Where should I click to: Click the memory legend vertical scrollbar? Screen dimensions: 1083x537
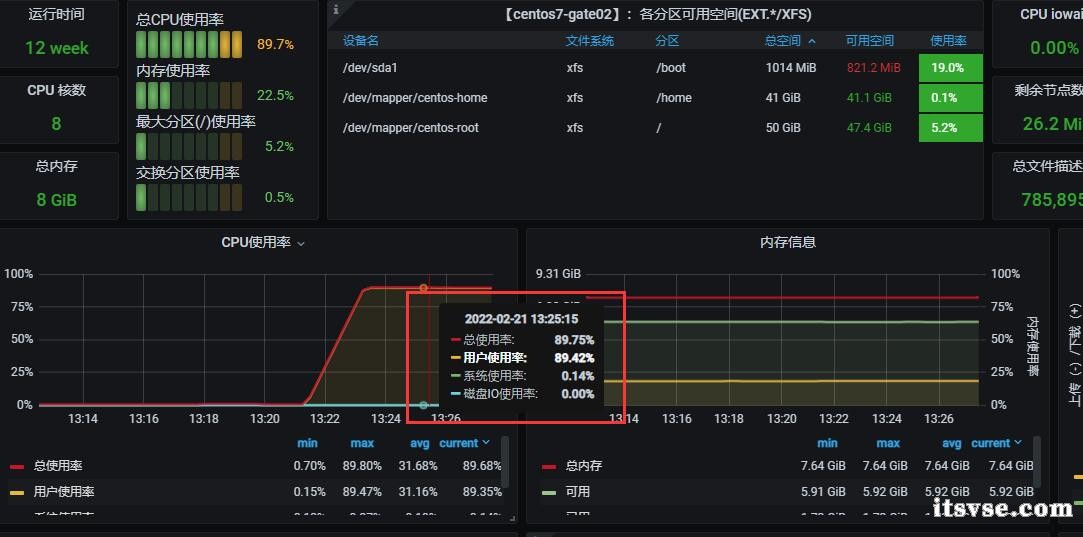[x=1037, y=462]
